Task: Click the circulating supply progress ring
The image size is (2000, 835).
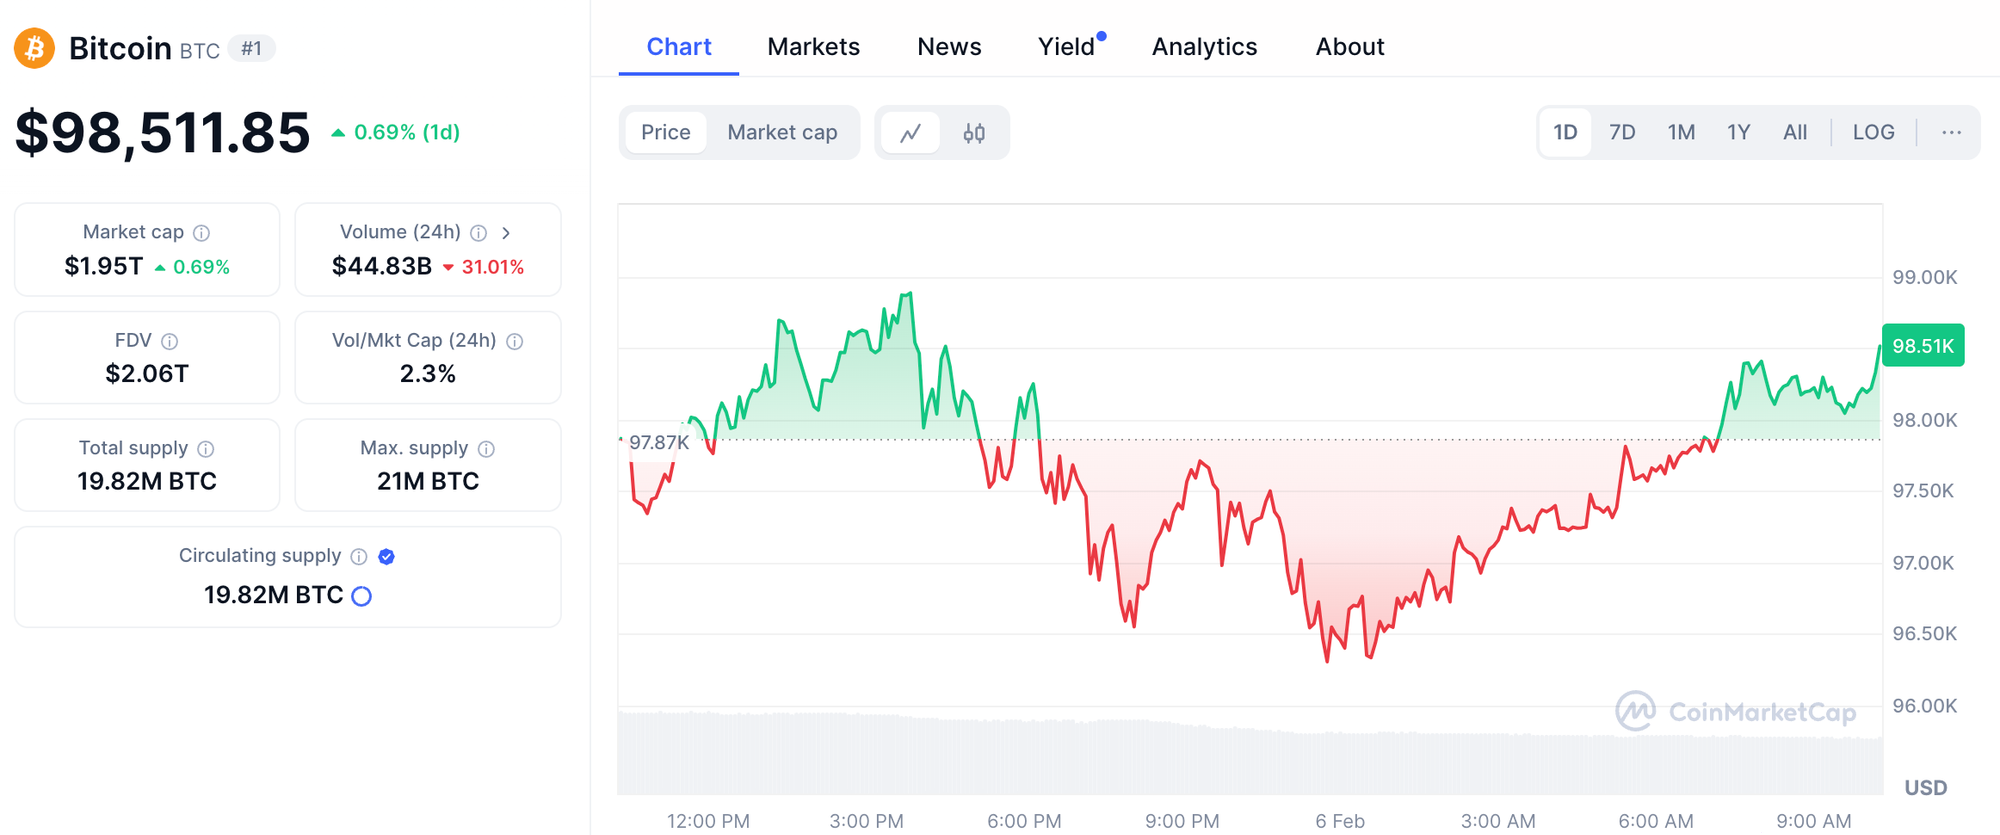Action: click(x=362, y=596)
